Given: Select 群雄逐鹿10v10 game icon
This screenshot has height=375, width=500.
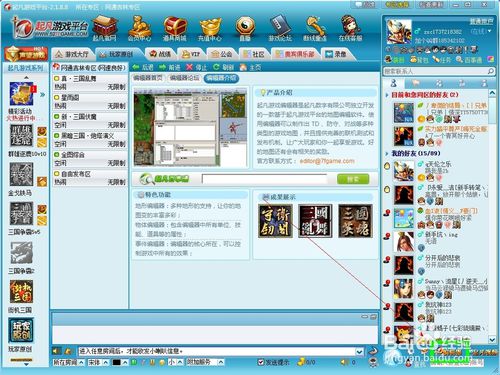Looking at the screenshot, I should pyautogui.click(x=21, y=136).
